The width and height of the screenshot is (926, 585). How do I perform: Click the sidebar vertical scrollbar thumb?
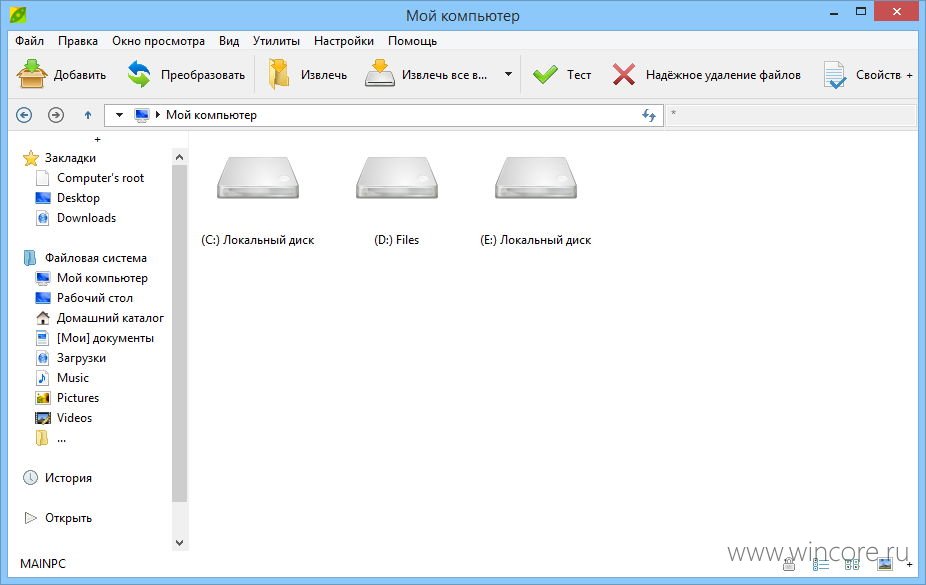pos(180,334)
